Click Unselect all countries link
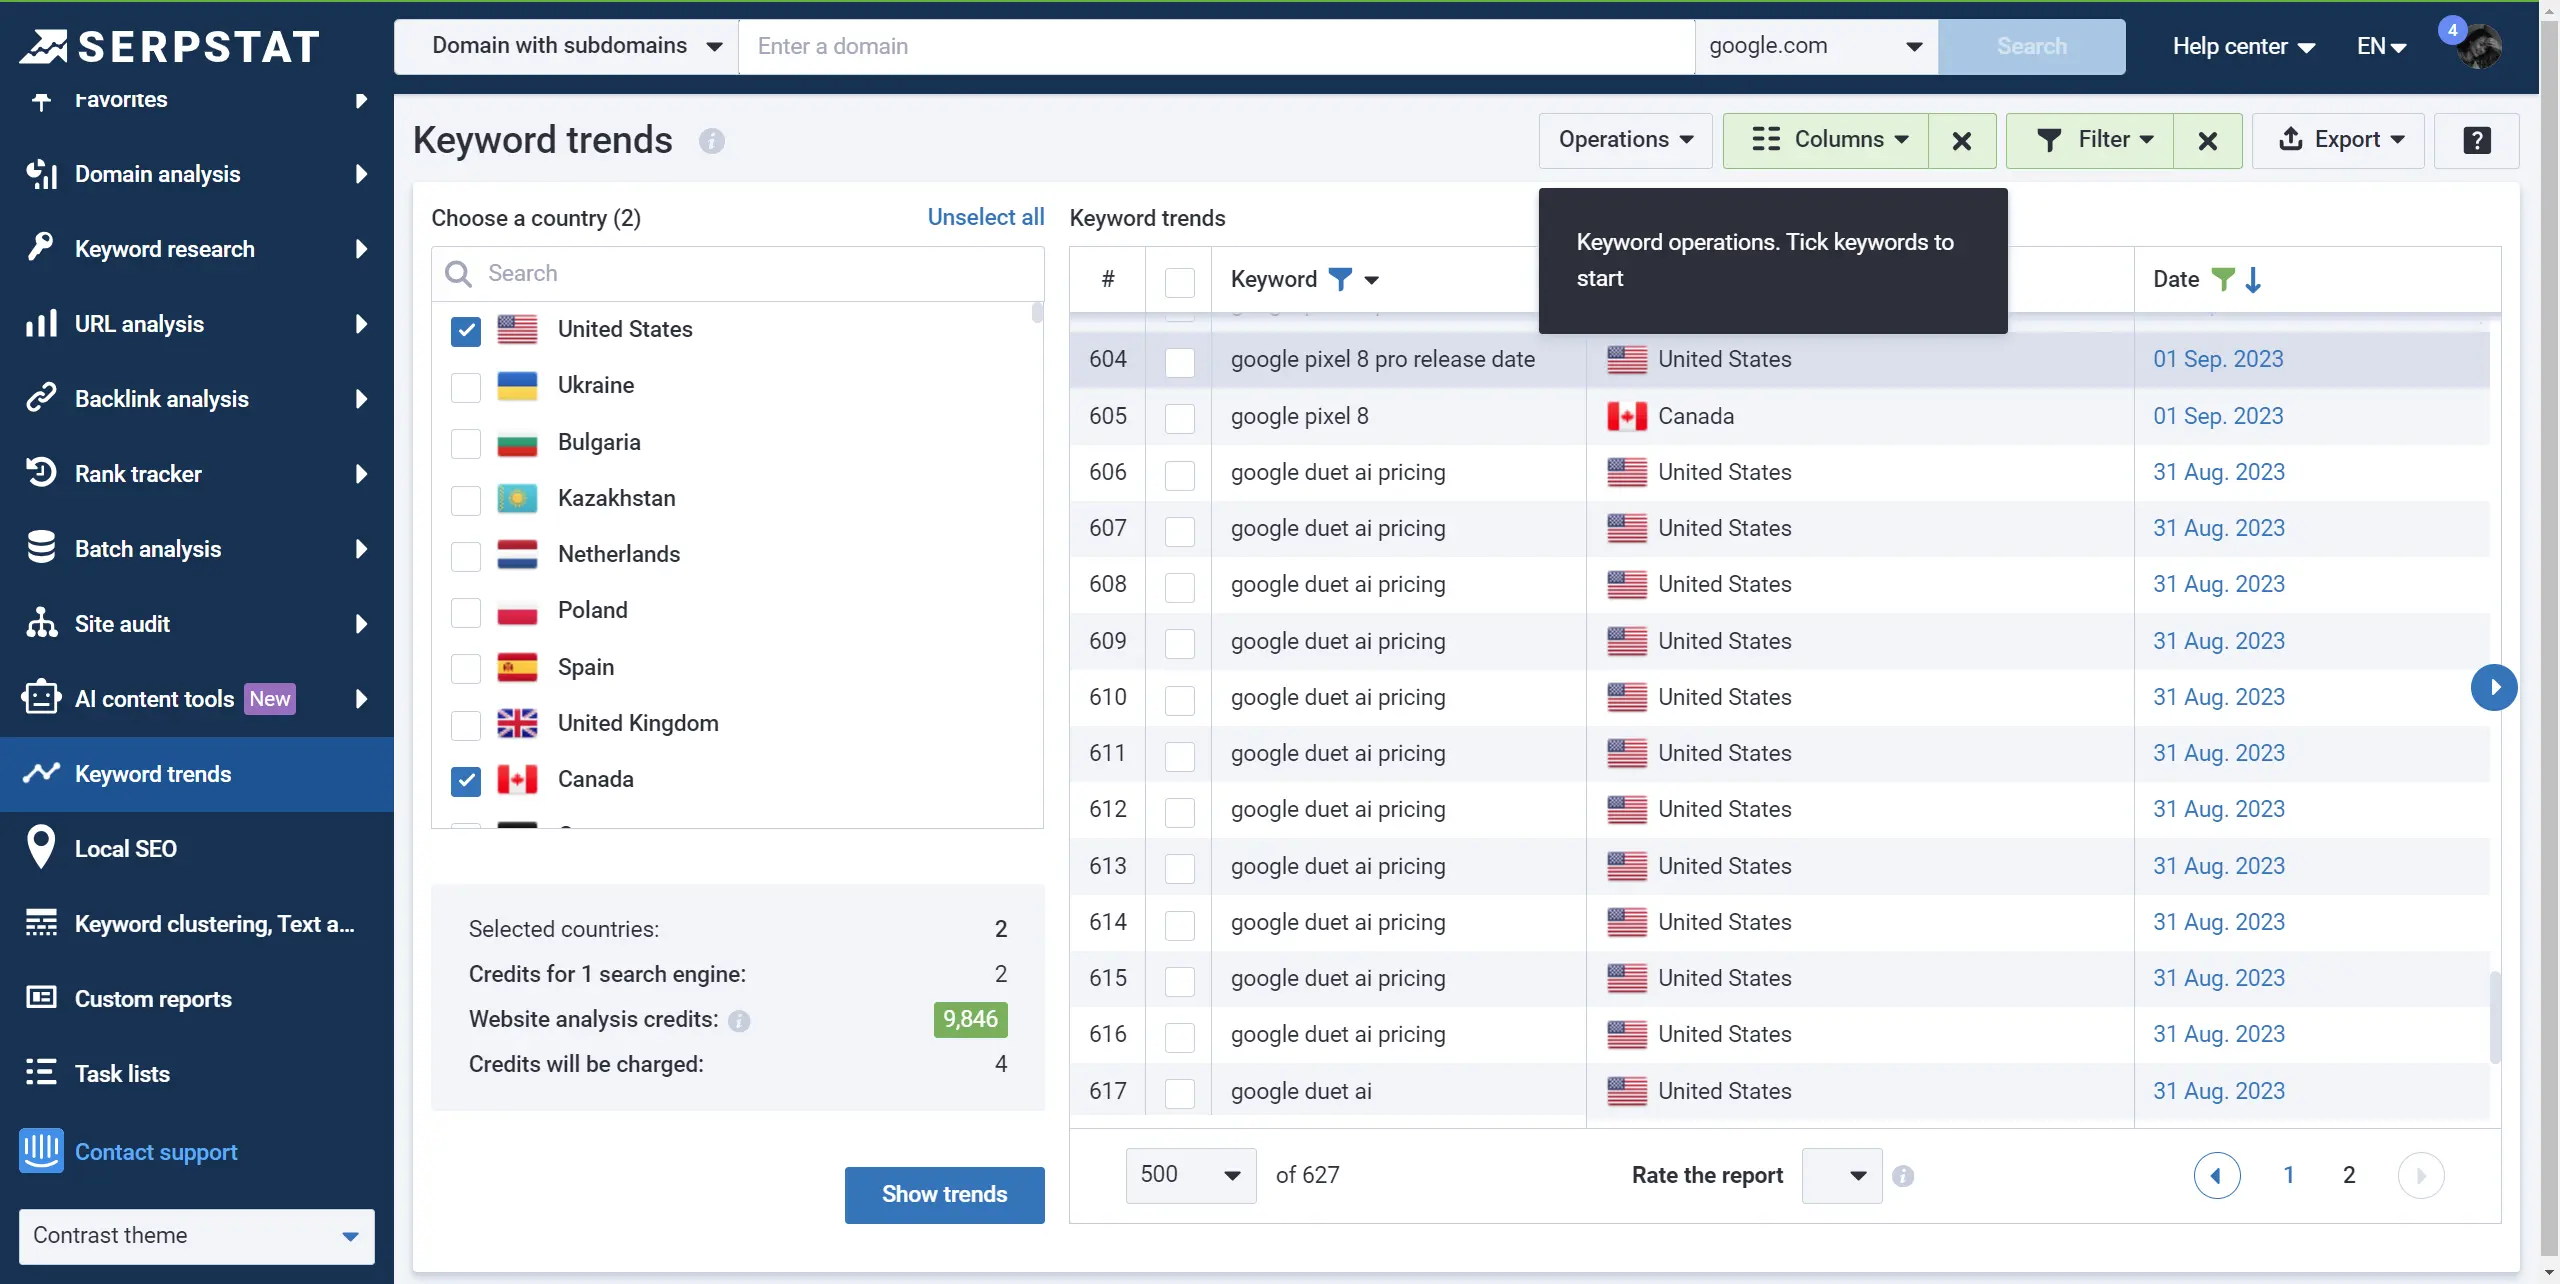The height and width of the screenshot is (1284, 2560). pos(984,216)
